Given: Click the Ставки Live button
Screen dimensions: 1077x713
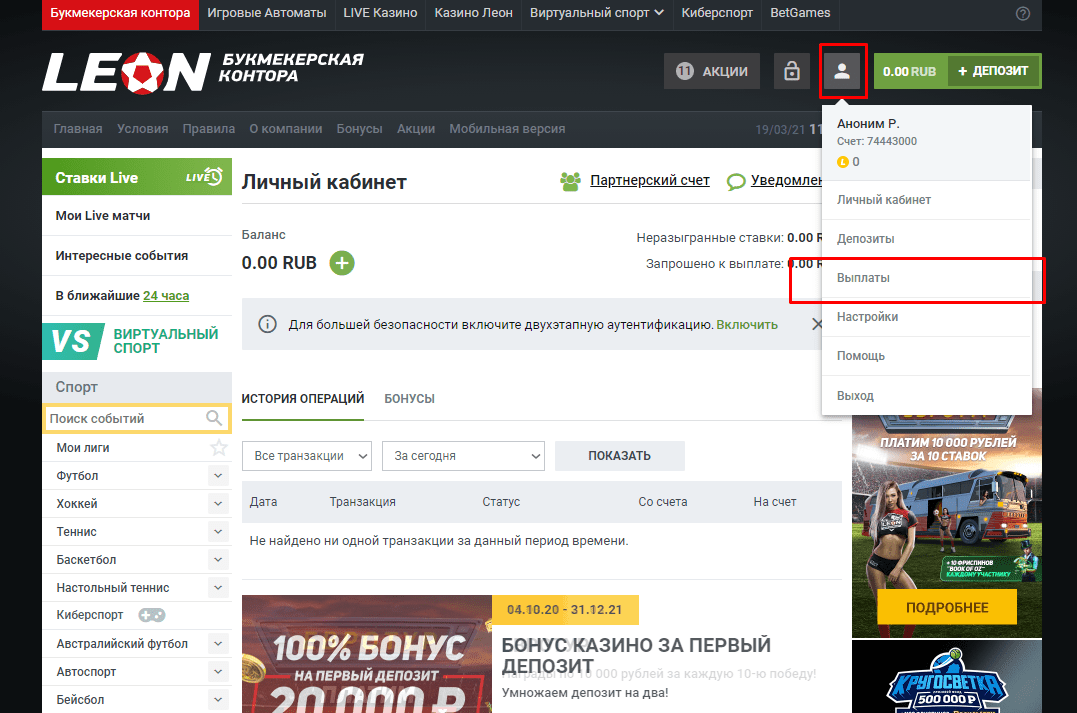Looking at the screenshot, I should (x=137, y=177).
